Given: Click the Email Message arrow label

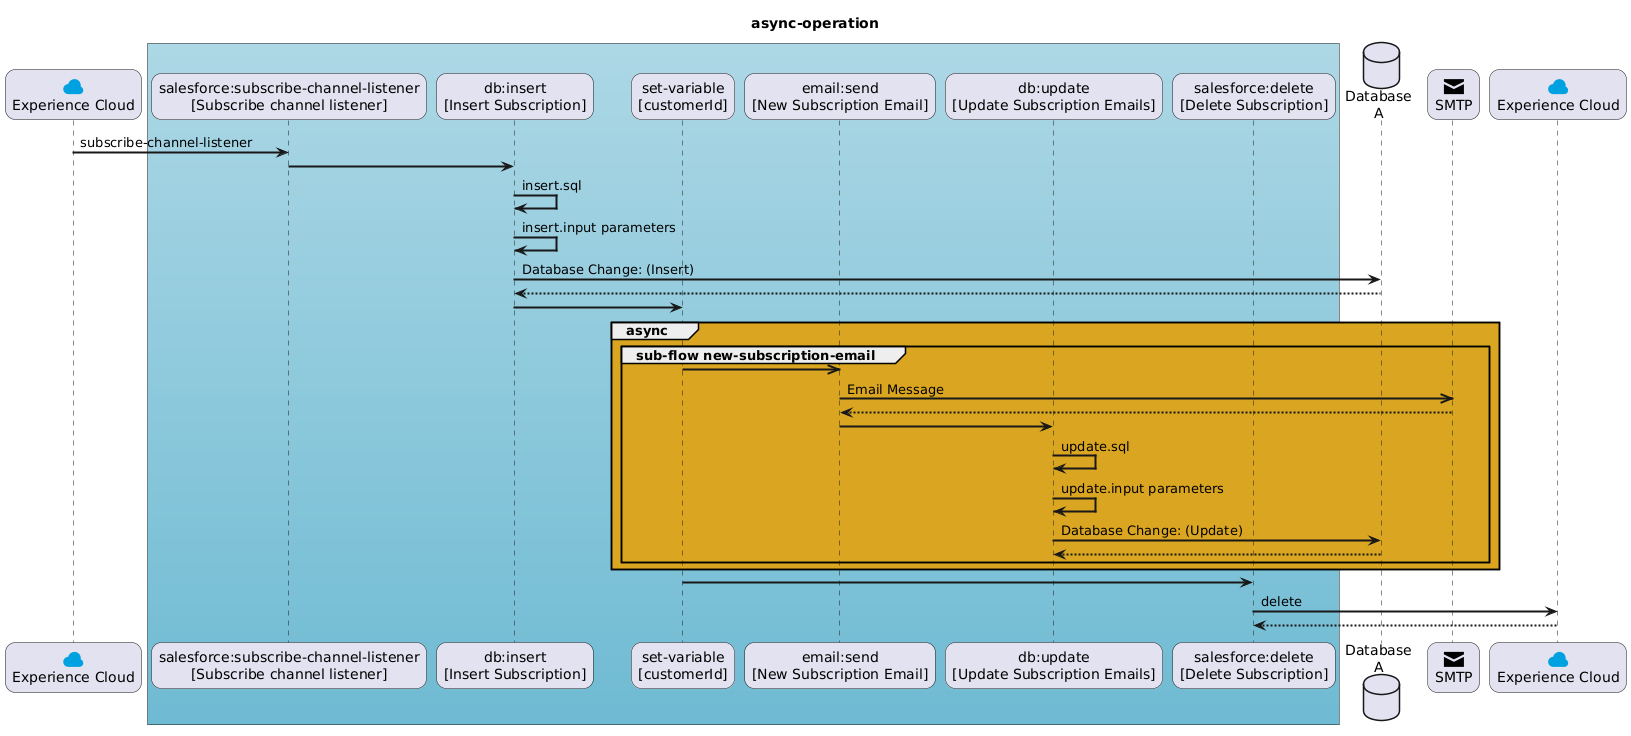Looking at the screenshot, I should (895, 389).
